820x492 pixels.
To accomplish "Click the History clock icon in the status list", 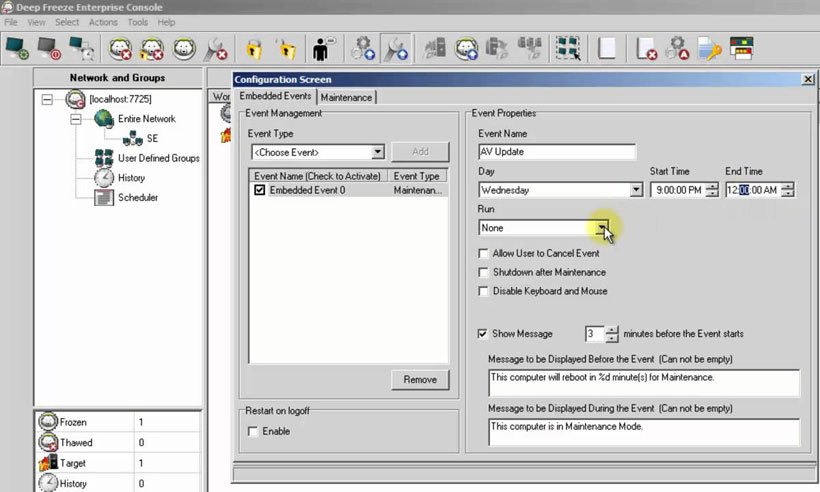I will (x=48, y=483).
